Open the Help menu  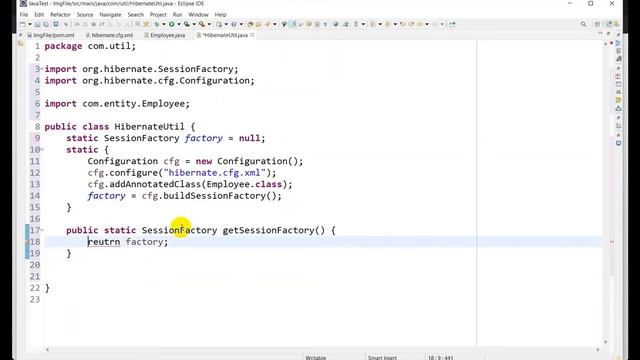pos(220,15)
